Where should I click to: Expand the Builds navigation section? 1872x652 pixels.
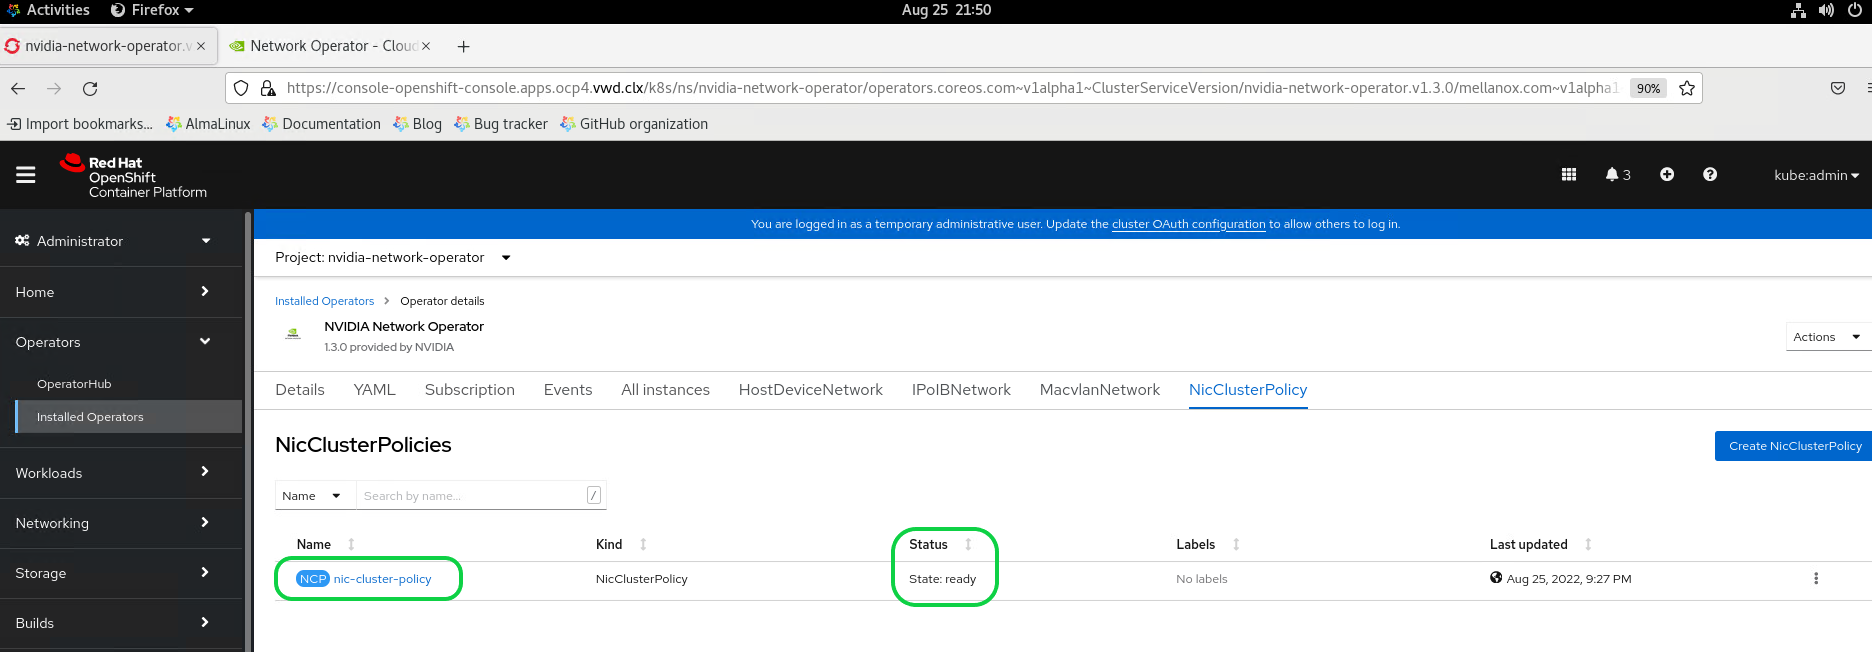point(121,623)
